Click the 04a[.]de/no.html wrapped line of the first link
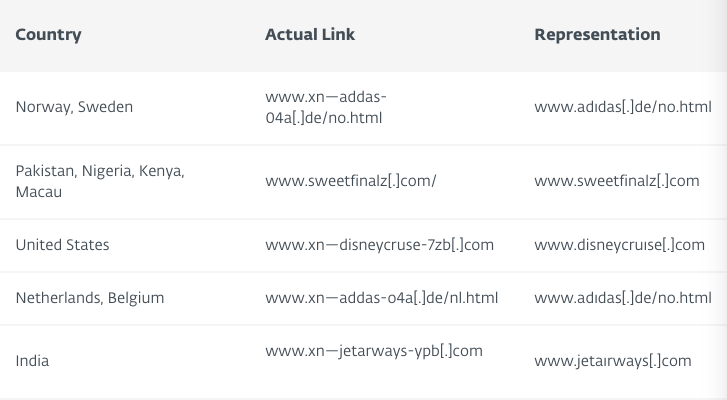Screen dimensions: 727x400 point(324,117)
